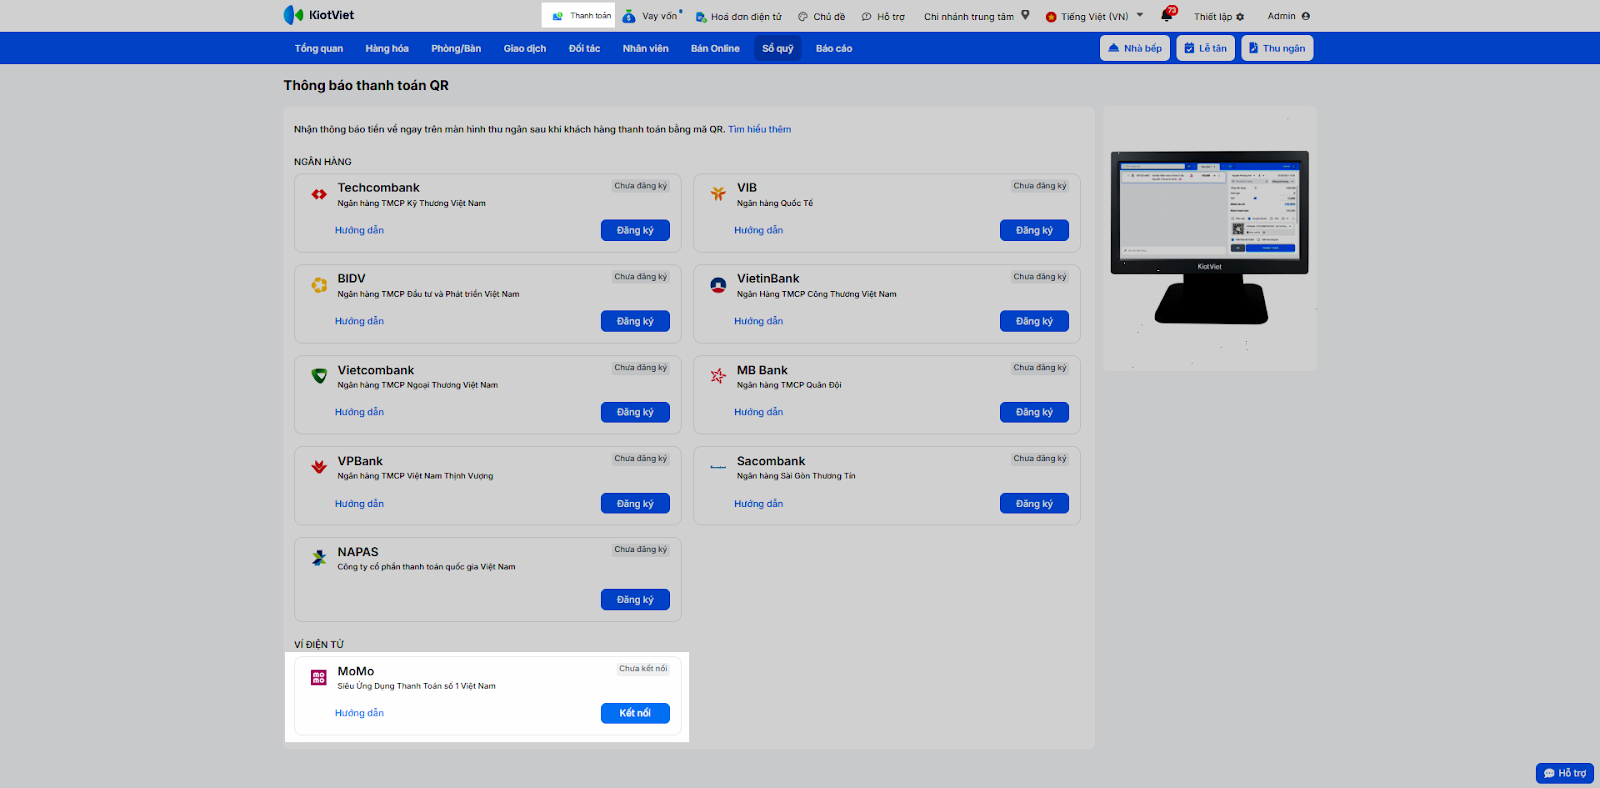Open Giao dịch menu
Image resolution: width=1600 pixels, height=788 pixels.
[525, 48]
